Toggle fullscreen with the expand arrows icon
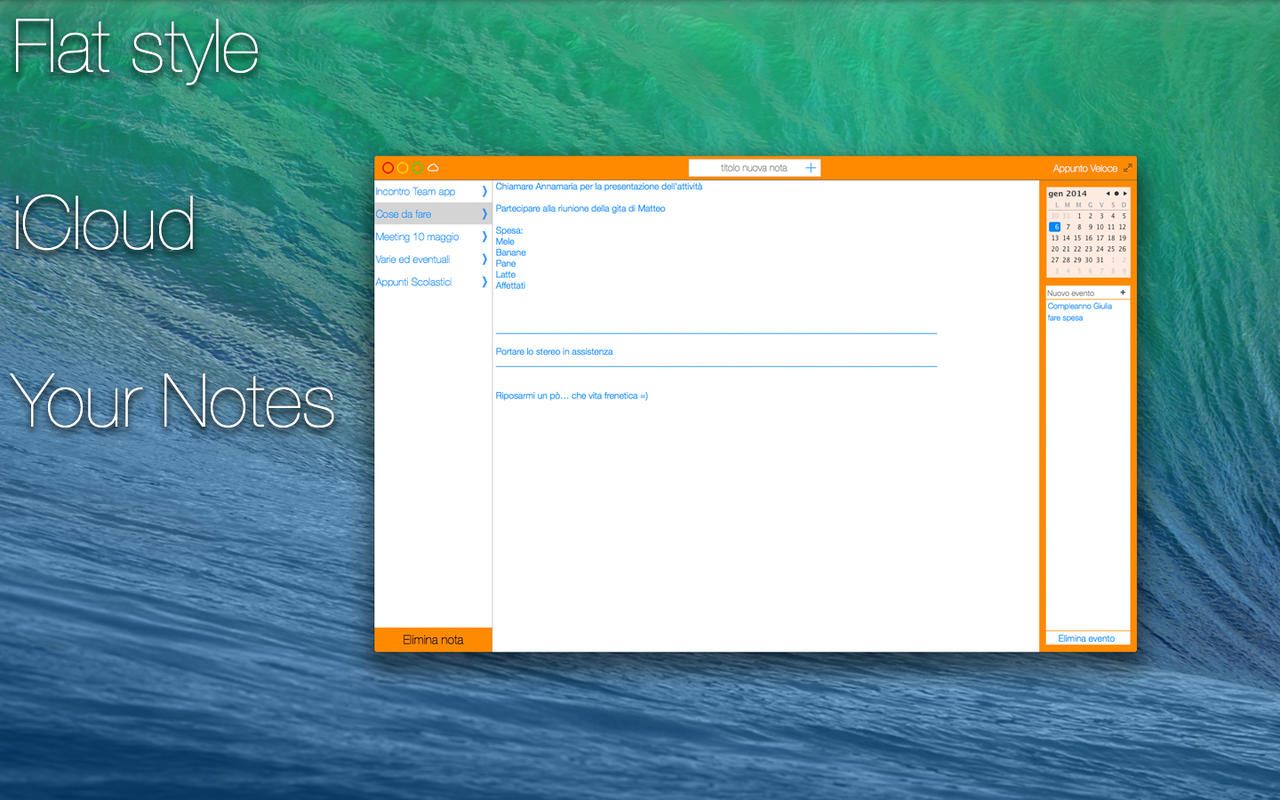 (x=1128, y=168)
